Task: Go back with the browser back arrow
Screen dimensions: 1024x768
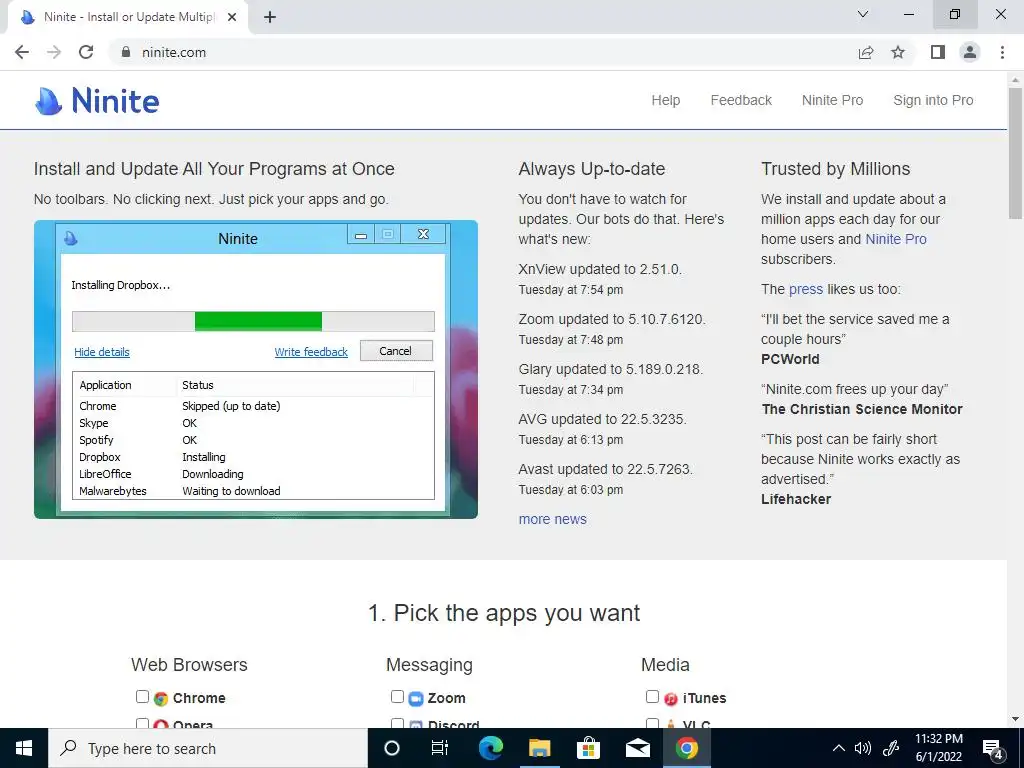Action: pyautogui.click(x=22, y=52)
